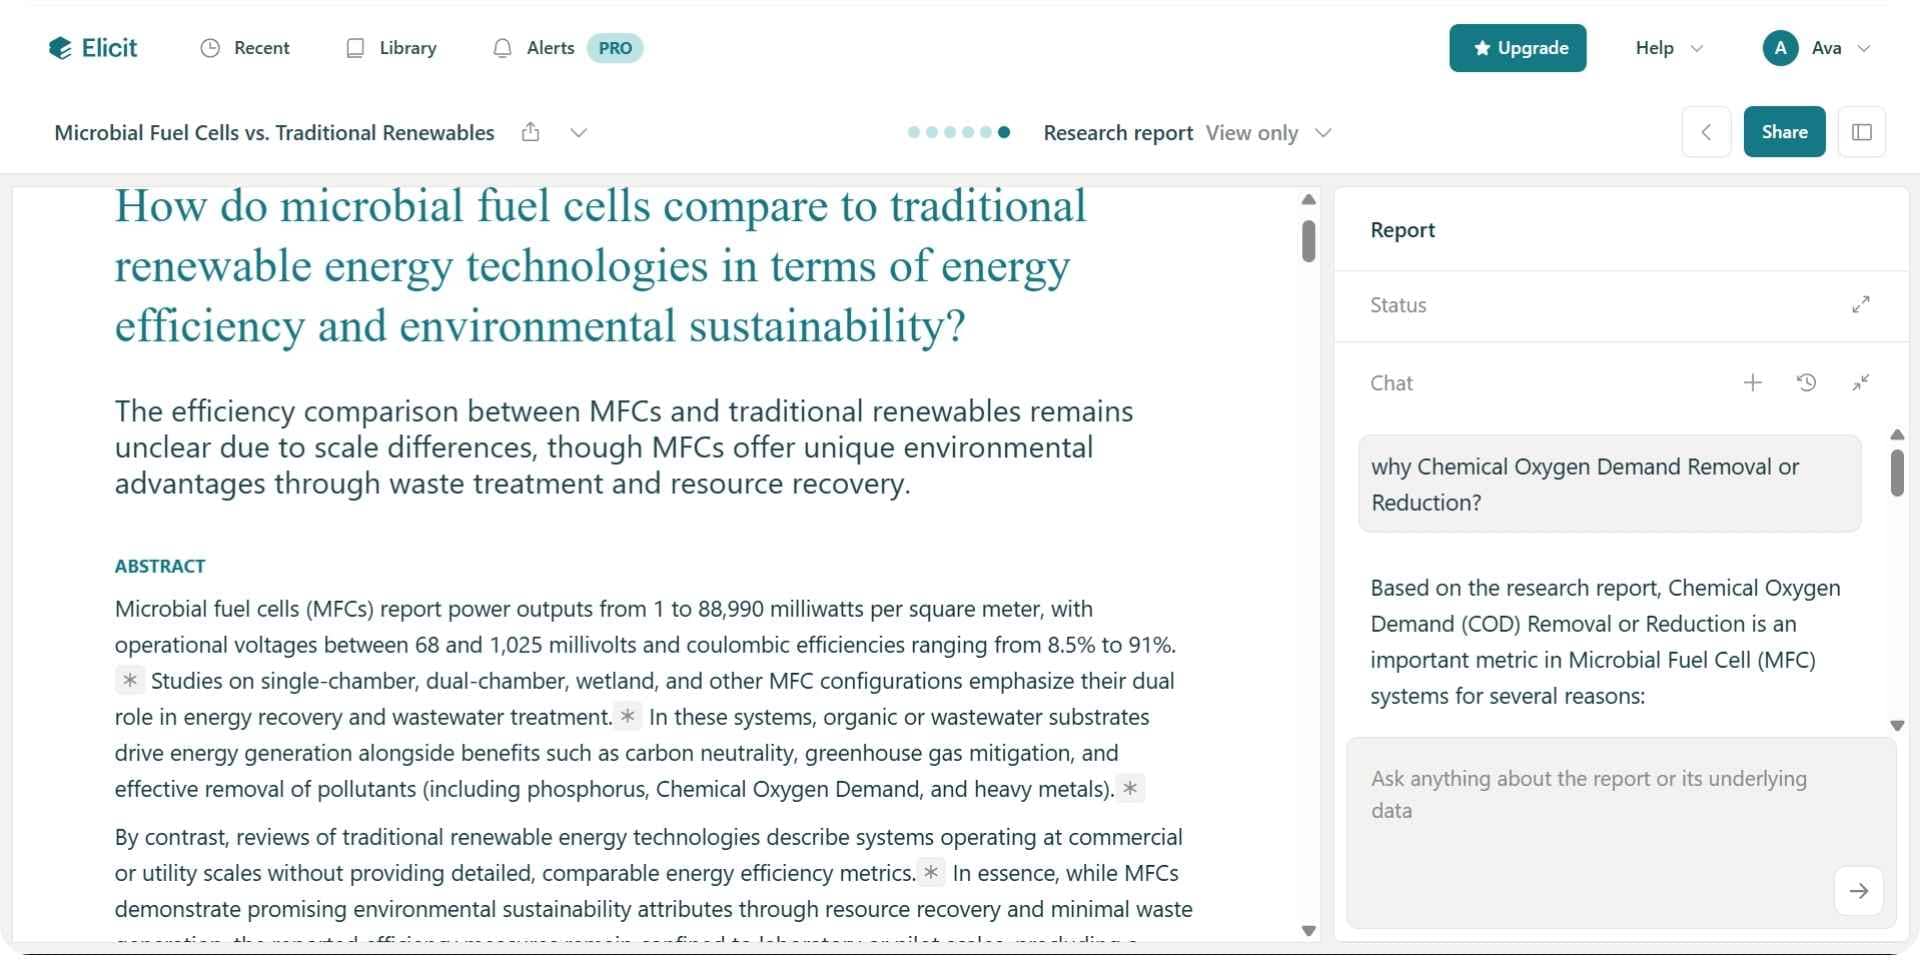Expand the Help dropdown
This screenshot has width=1920, height=960.
(x=1668, y=48)
